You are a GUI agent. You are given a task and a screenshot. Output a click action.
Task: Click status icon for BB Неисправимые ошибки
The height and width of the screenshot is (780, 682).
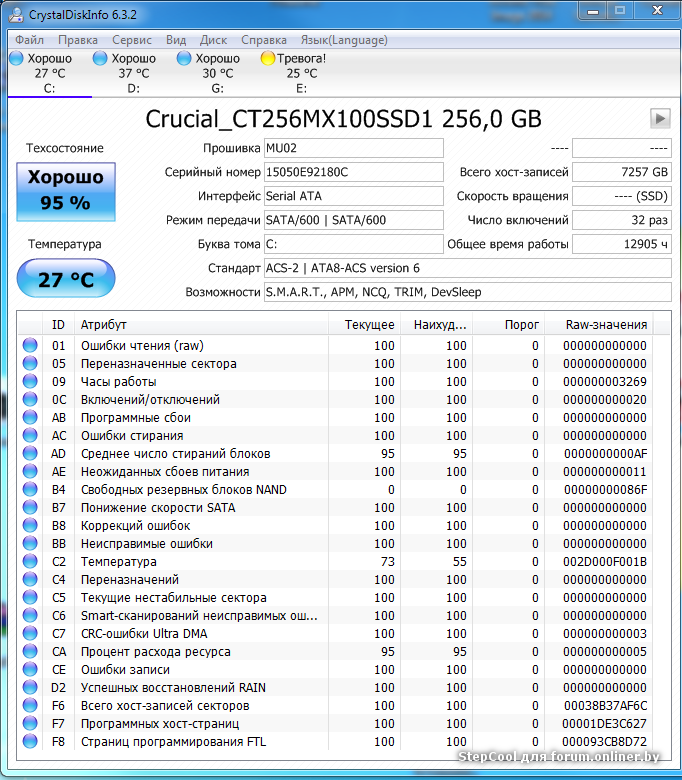(x=30, y=543)
